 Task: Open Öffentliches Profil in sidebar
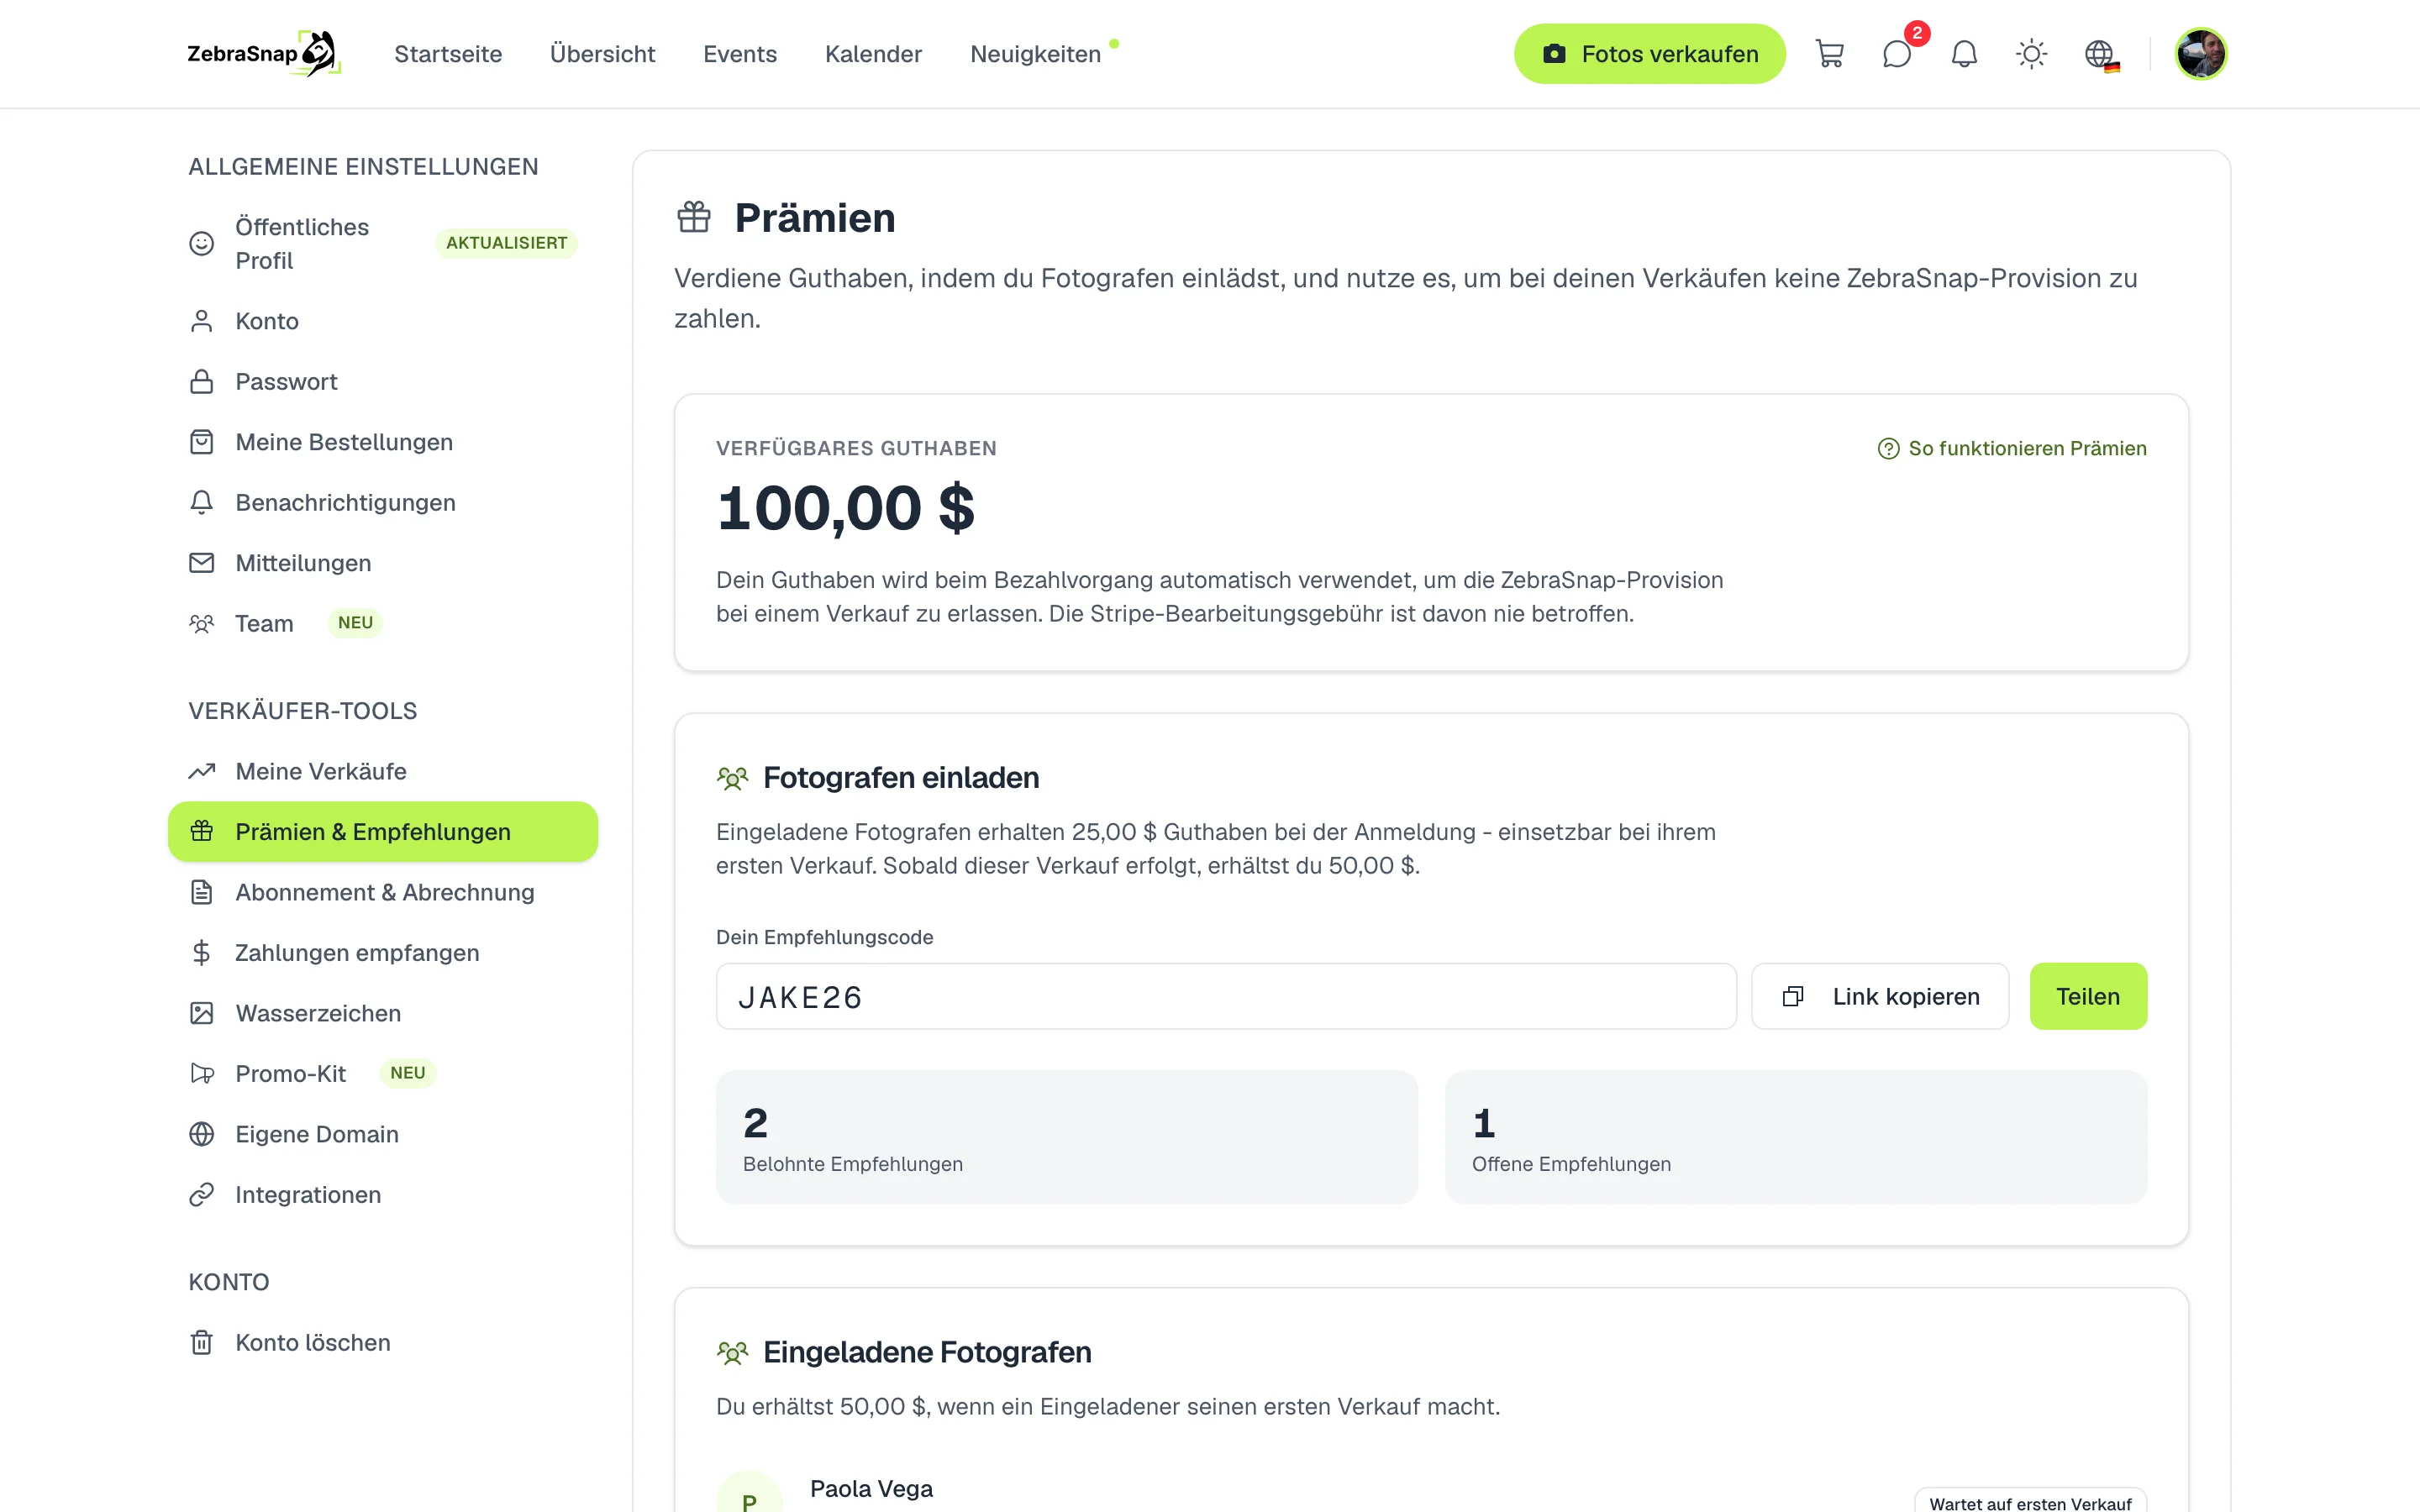(x=383, y=244)
